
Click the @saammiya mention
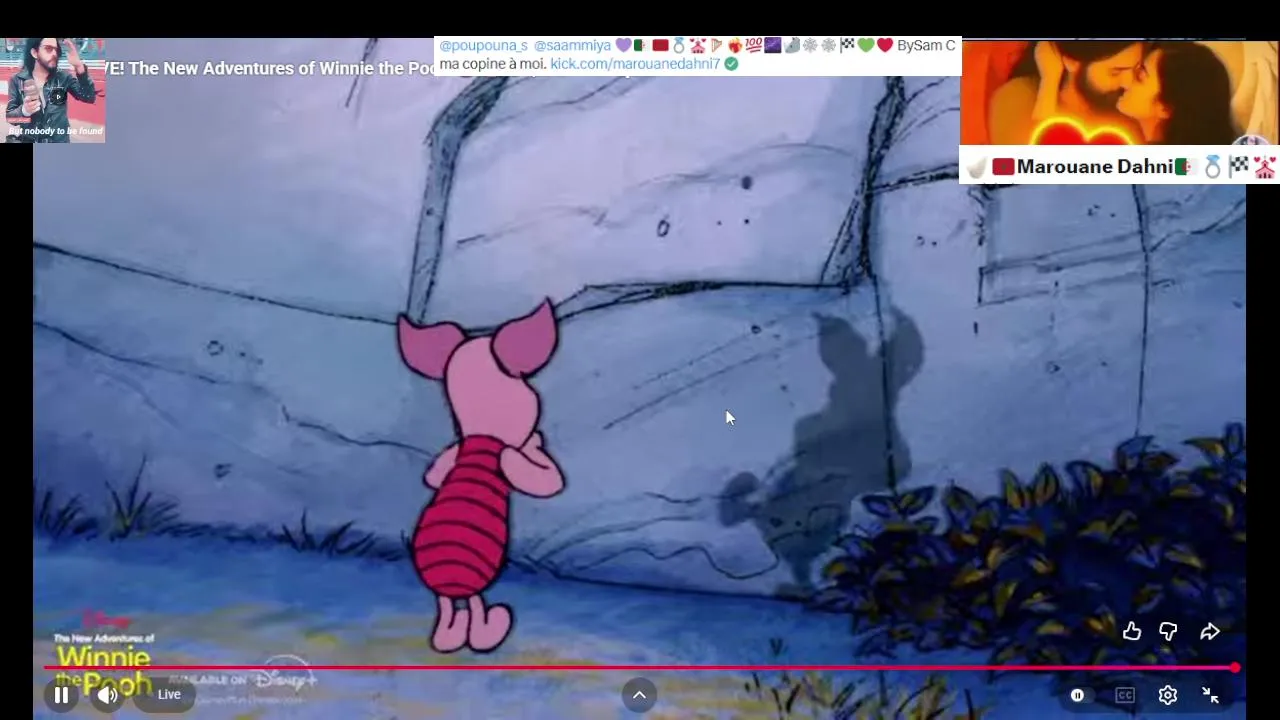572,46
